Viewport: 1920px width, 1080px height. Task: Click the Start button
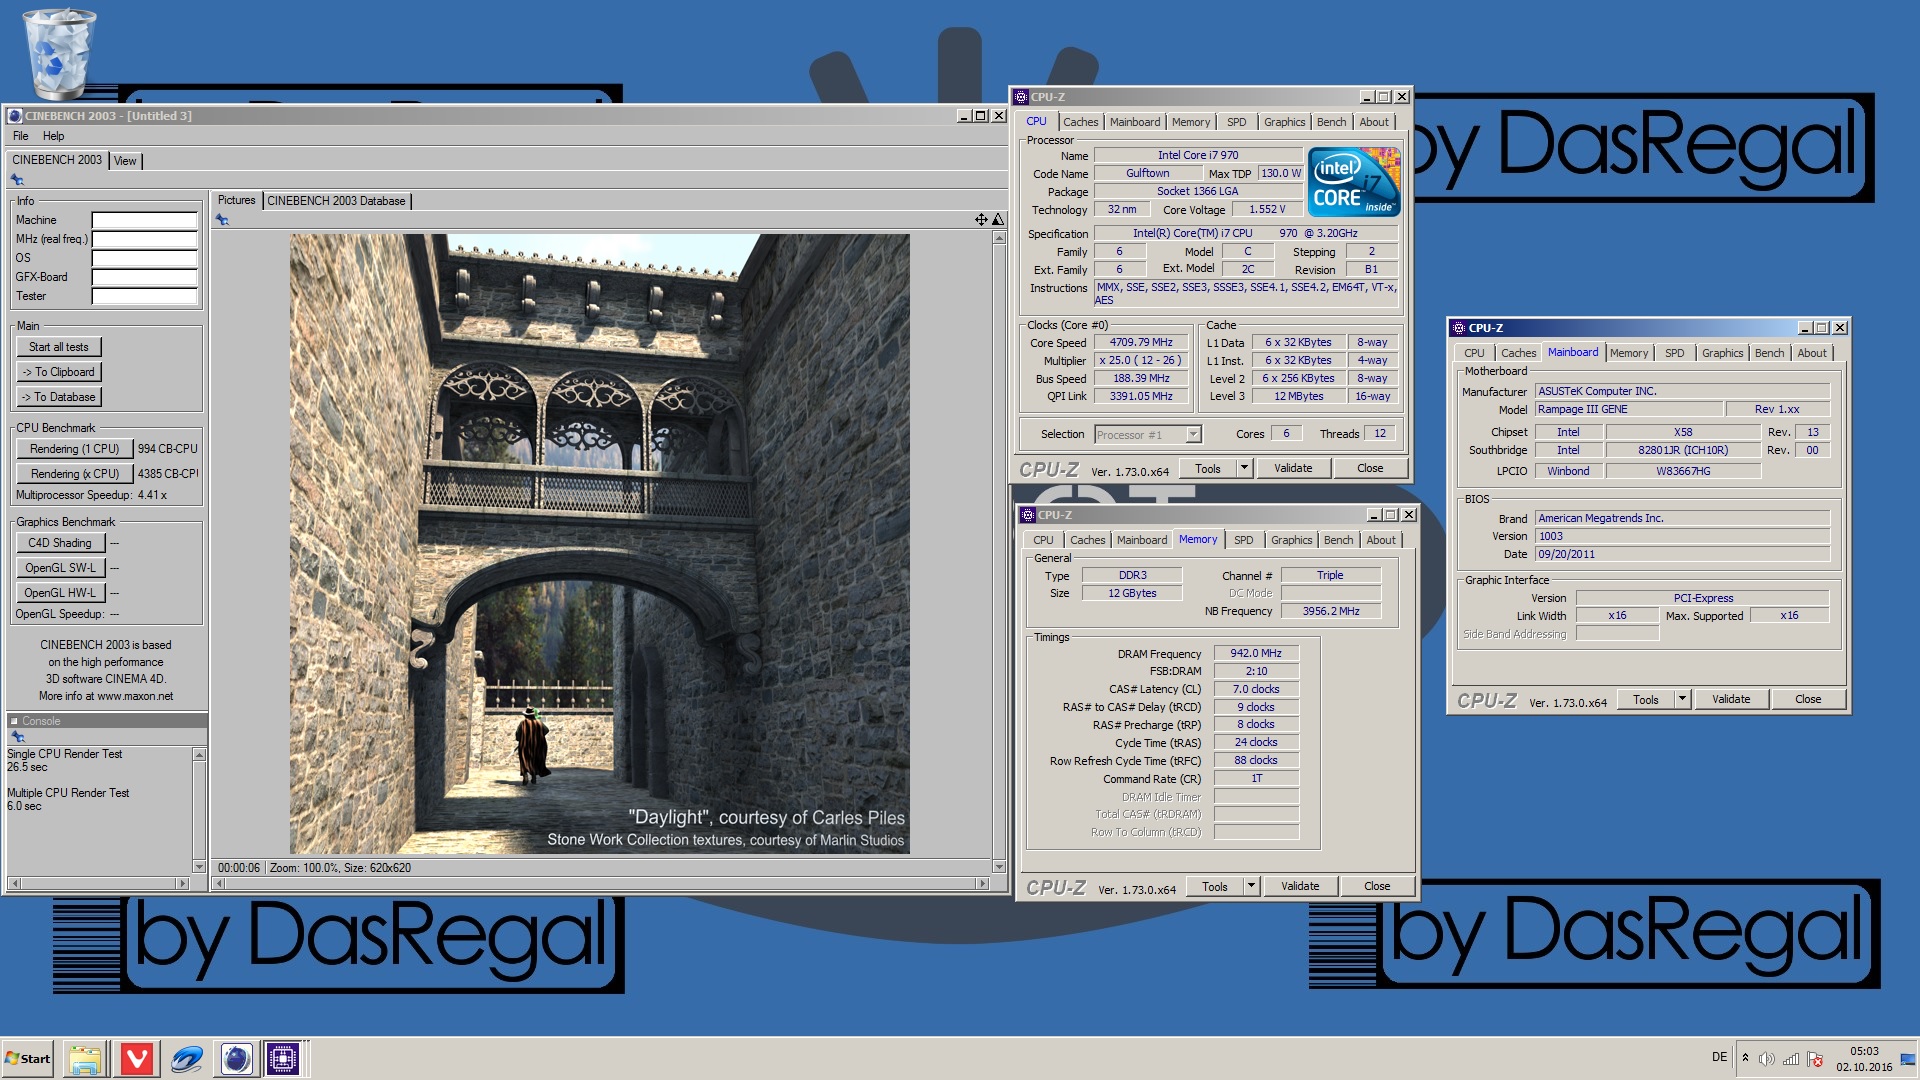click(27, 1059)
